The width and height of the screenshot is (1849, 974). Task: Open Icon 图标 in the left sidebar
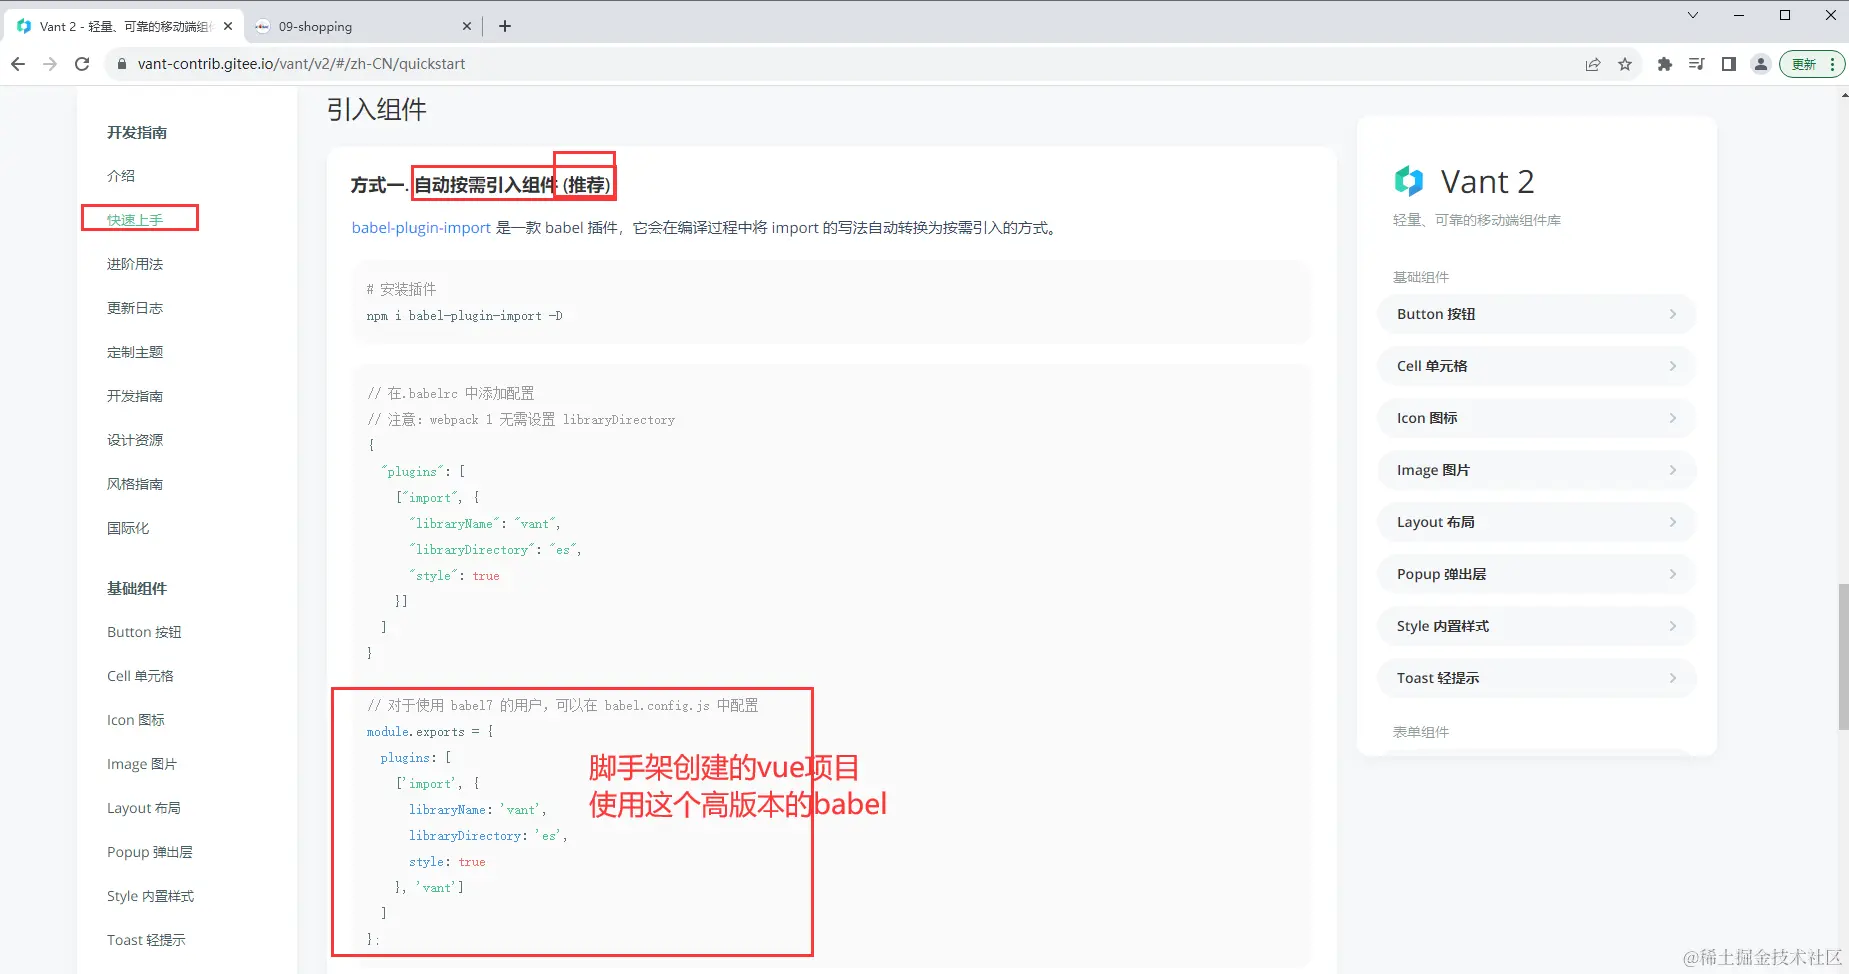point(136,720)
